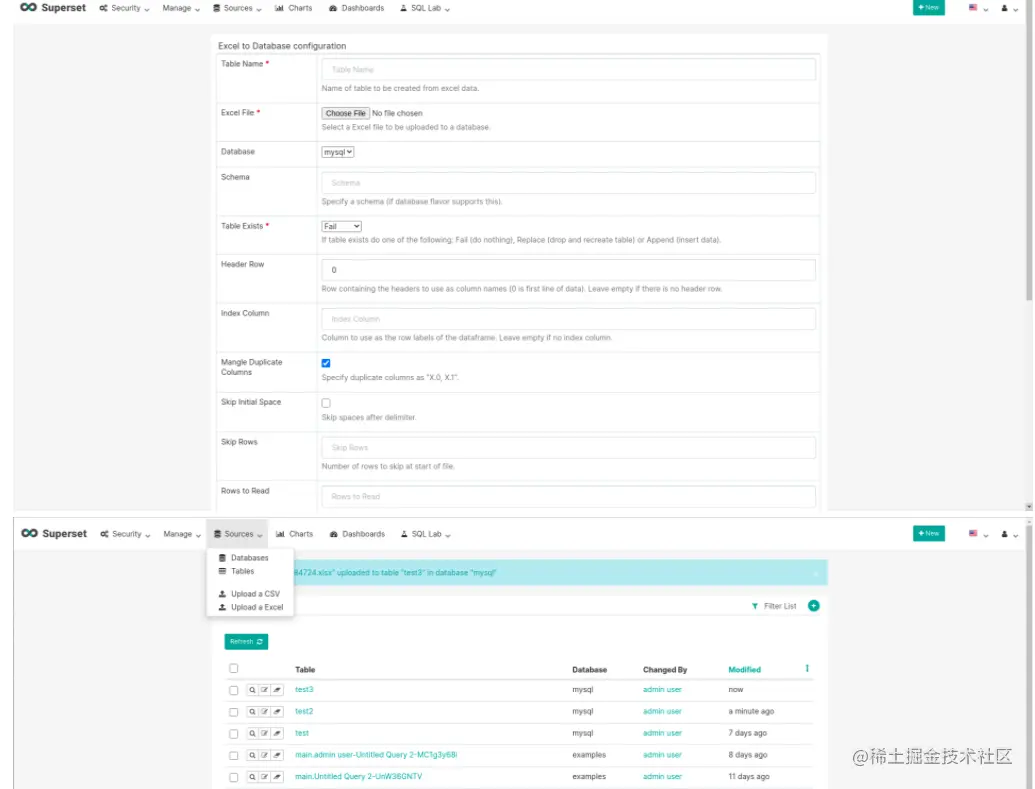The height and width of the screenshot is (789, 1035).
Task: Click the New button above the tables list
Action: (x=929, y=533)
